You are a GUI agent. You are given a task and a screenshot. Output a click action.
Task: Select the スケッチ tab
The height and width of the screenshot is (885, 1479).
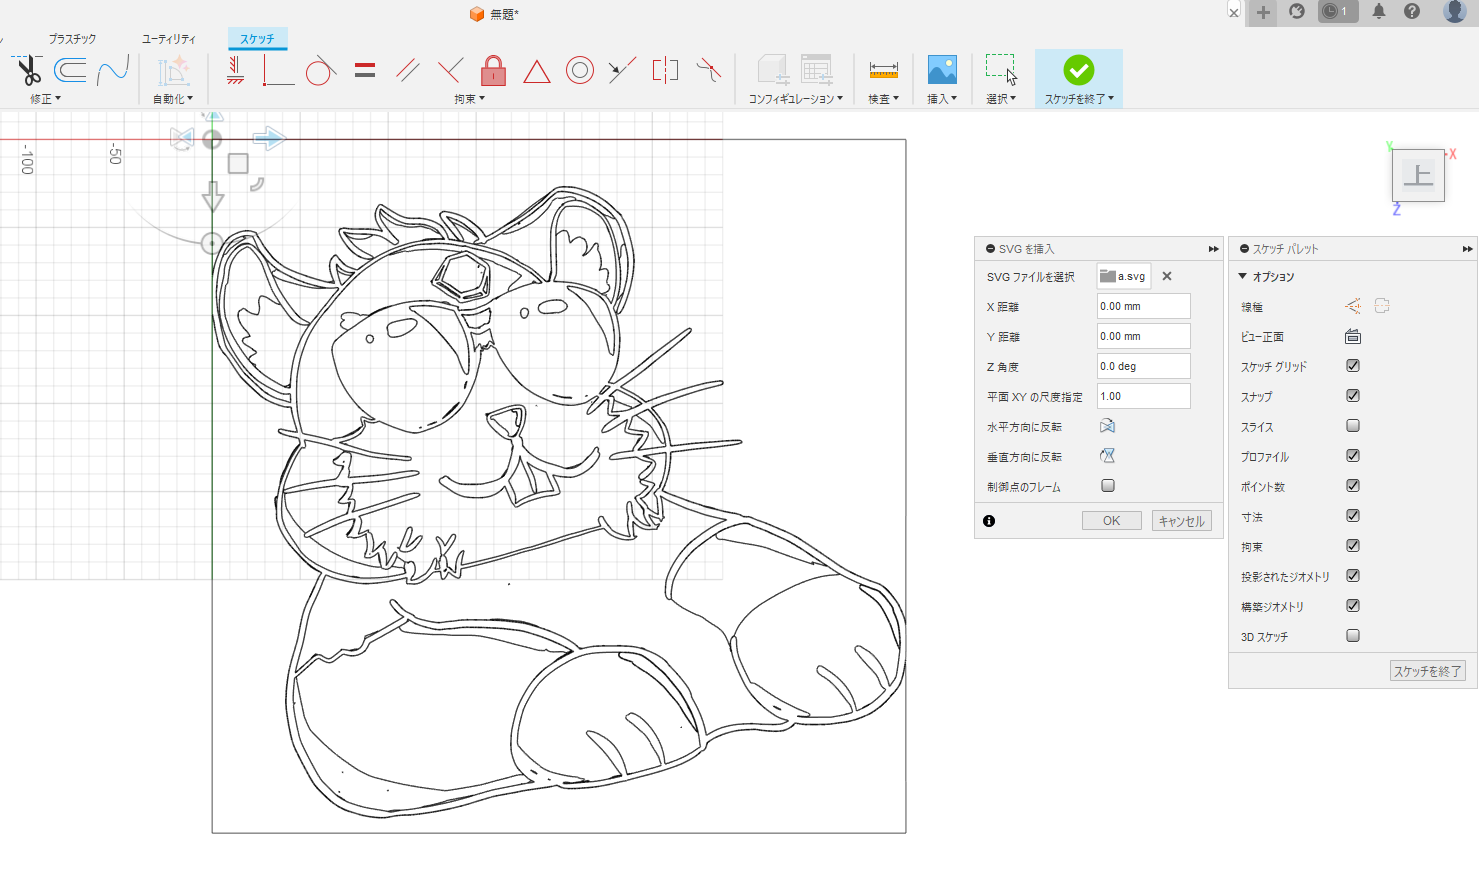[257, 39]
